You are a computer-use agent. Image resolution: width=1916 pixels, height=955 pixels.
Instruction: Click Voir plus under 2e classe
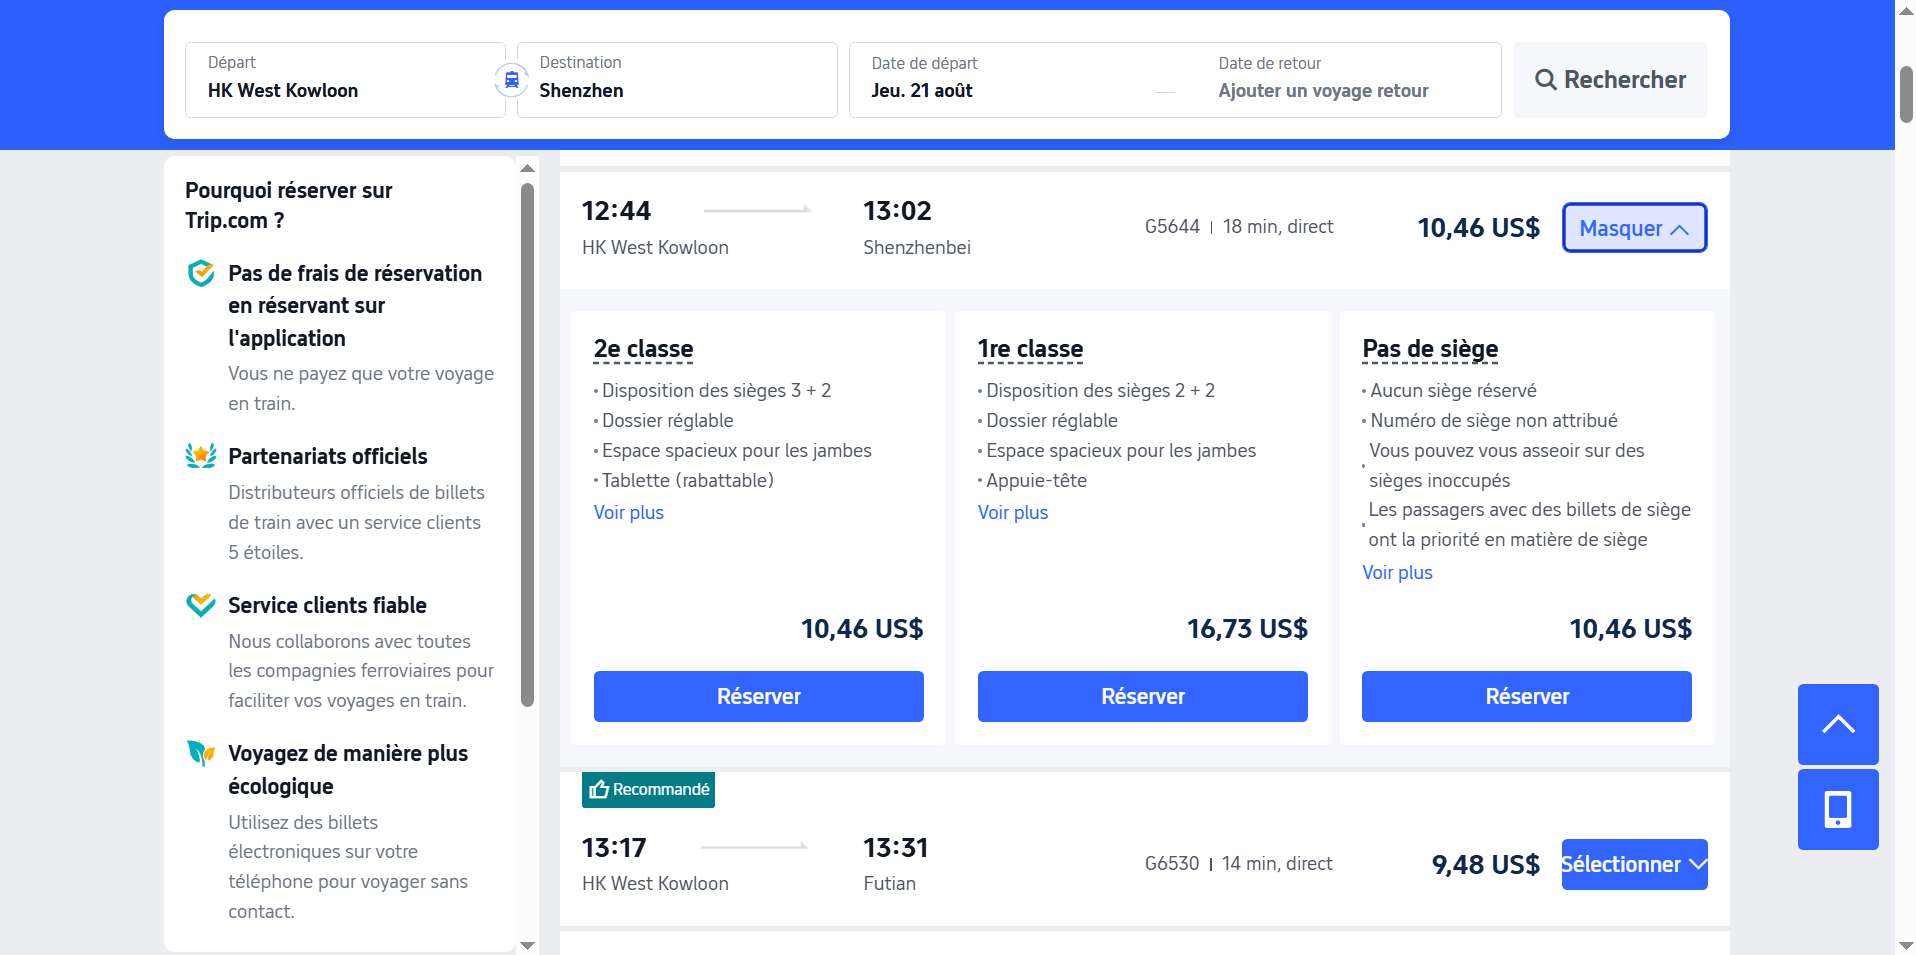coord(629,512)
